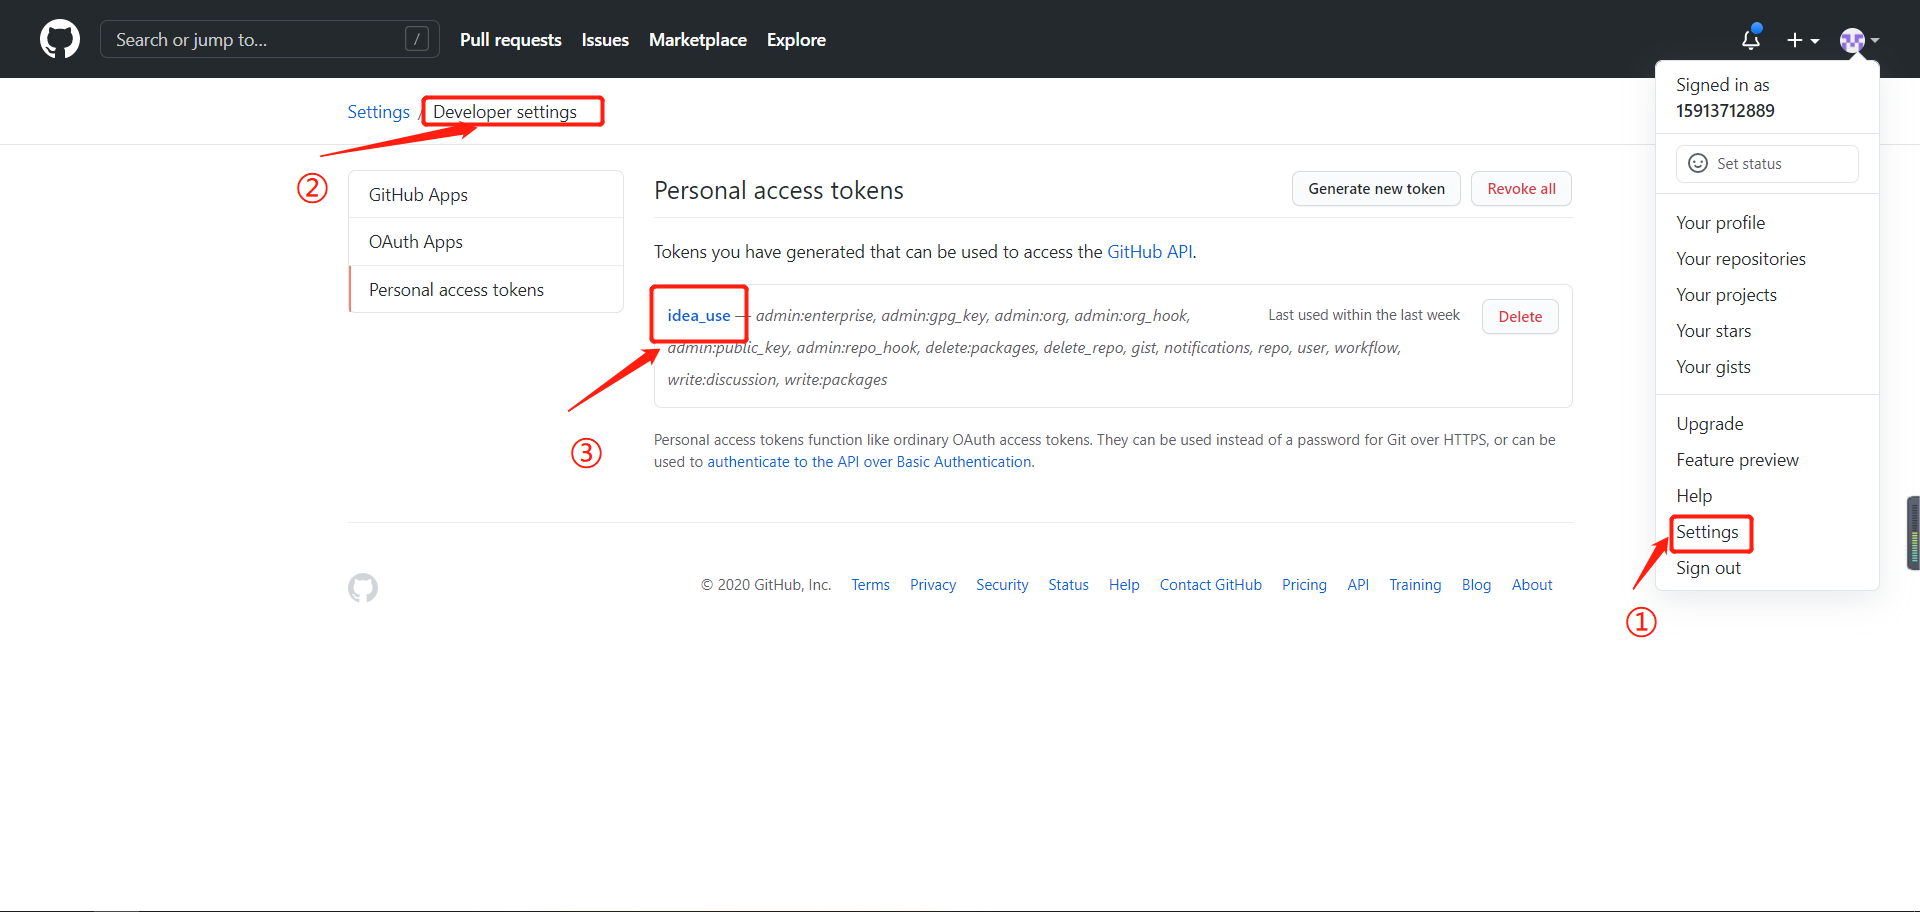Open the notifications bell
The height and width of the screenshot is (912, 1920).
(1750, 39)
